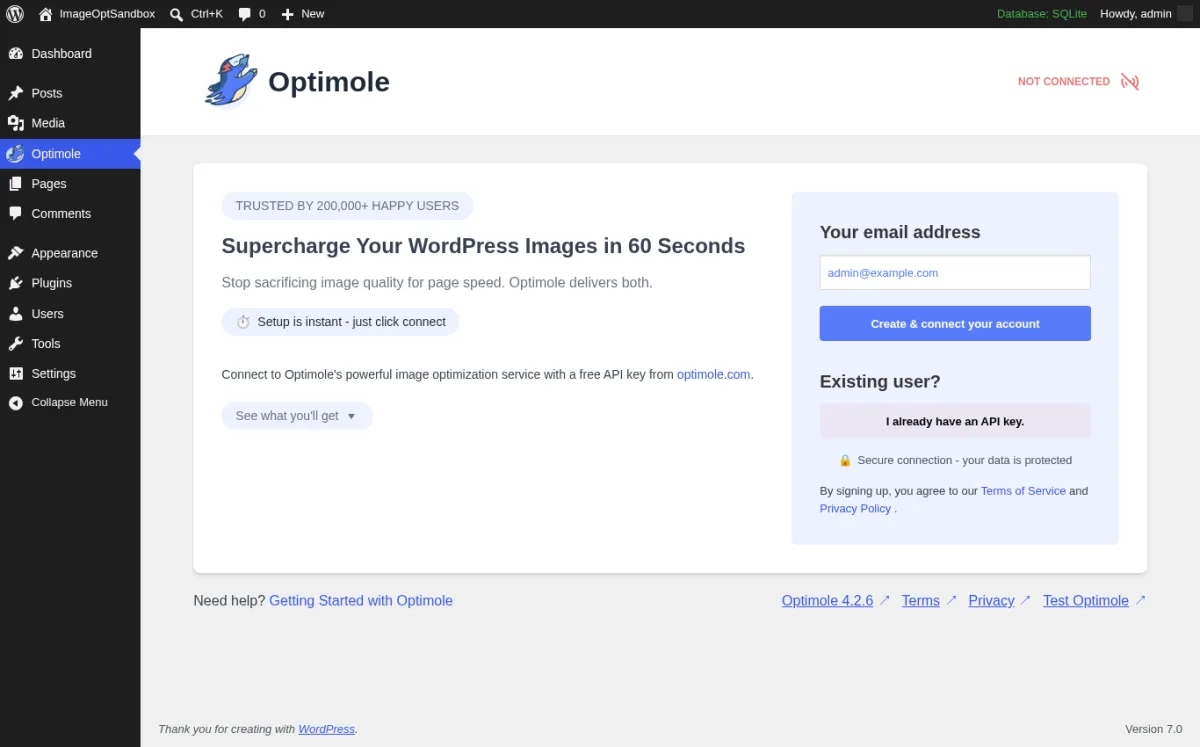Image resolution: width=1200 pixels, height=747 pixels.
Task: Open the Ctrl+K search magnifier icon
Action: pyautogui.click(x=176, y=14)
